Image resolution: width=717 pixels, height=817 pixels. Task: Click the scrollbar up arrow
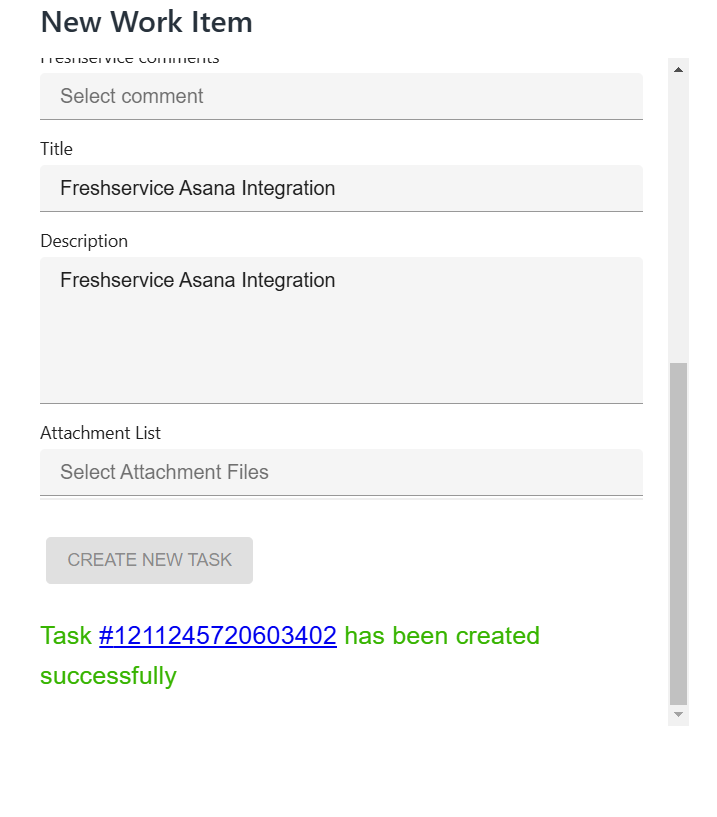[678, 70]
